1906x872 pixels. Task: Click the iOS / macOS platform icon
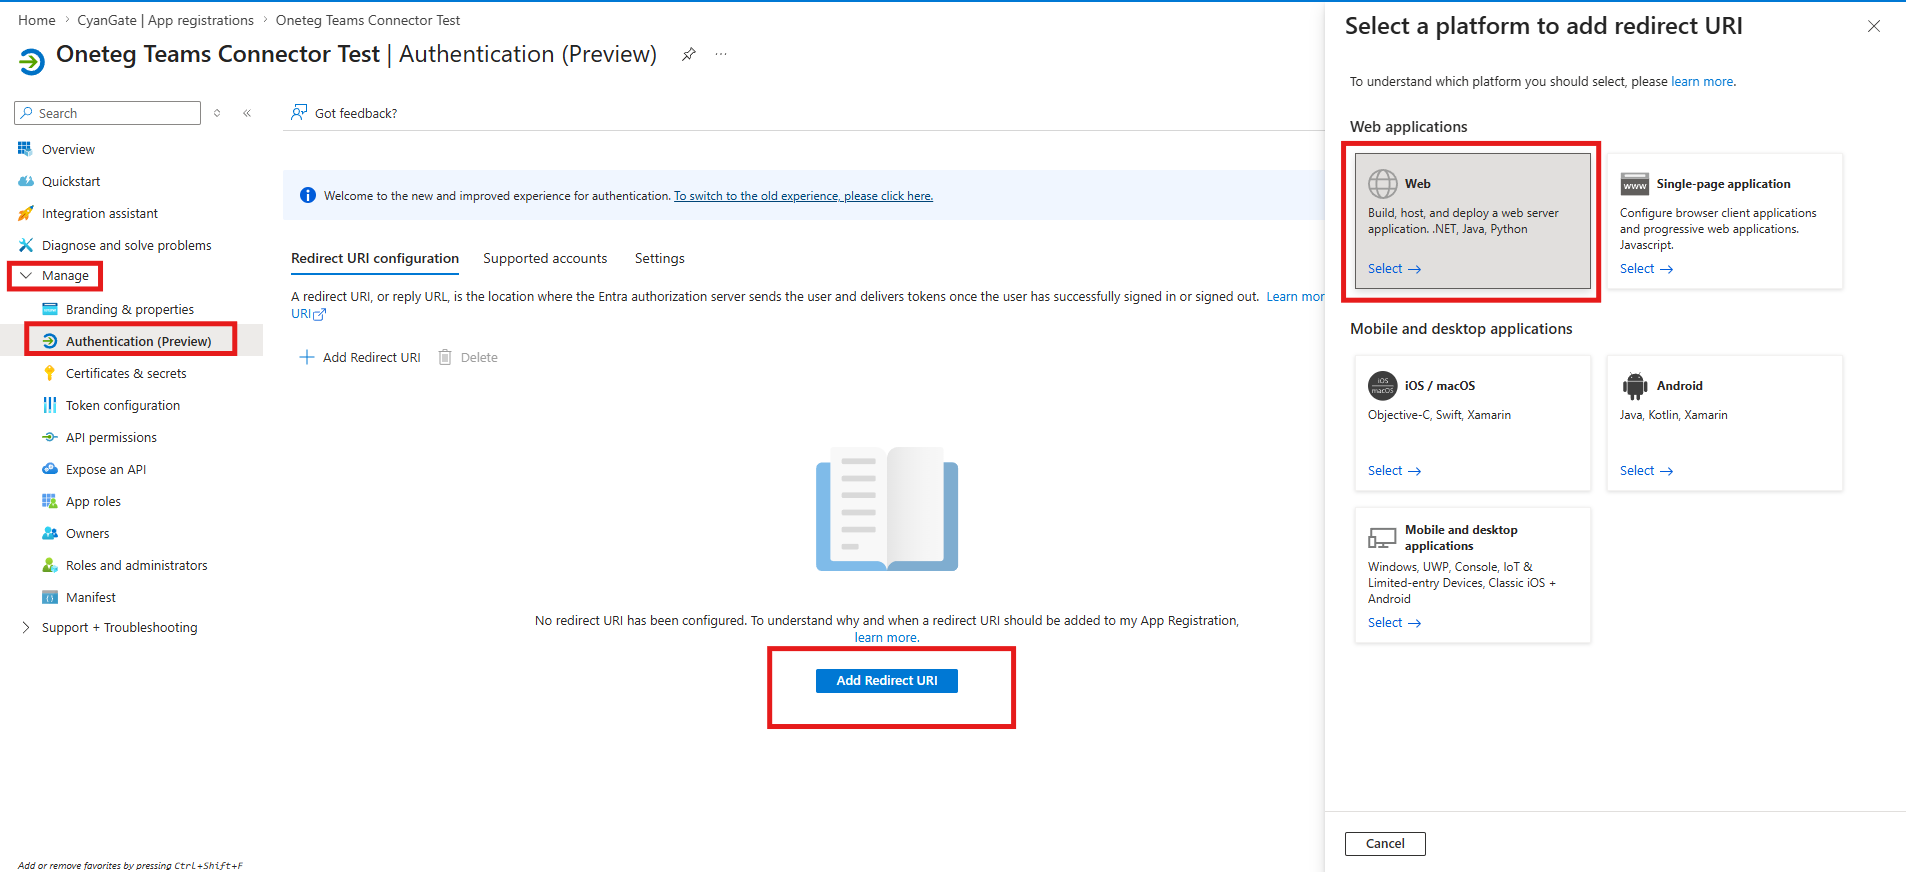pos(1383,386)
